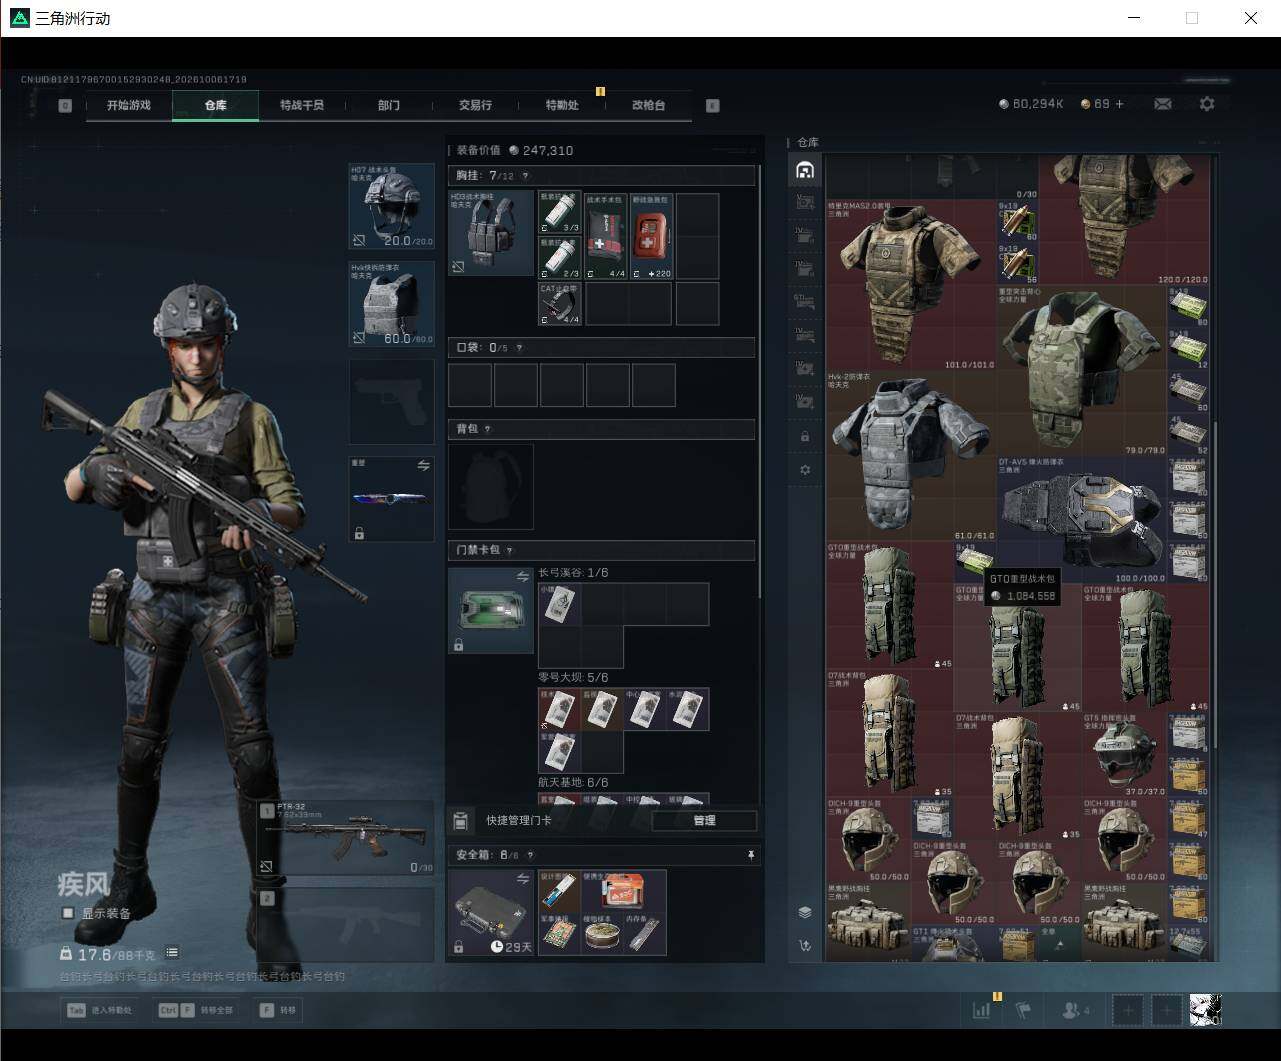This screenshot has width=1281, height=1061.
Task: Select the DT-AVS armor in warehouse
Action: point(1082,521)
